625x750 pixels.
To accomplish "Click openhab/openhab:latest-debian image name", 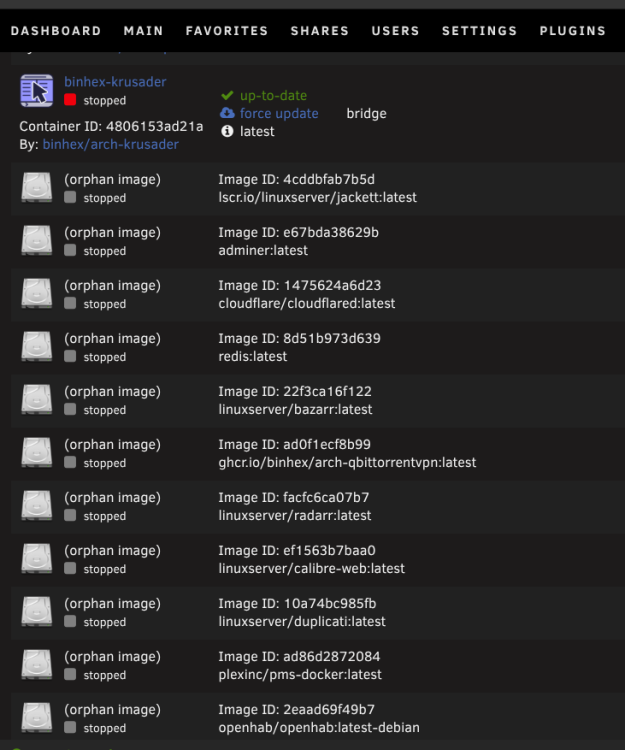I will 319,728.
